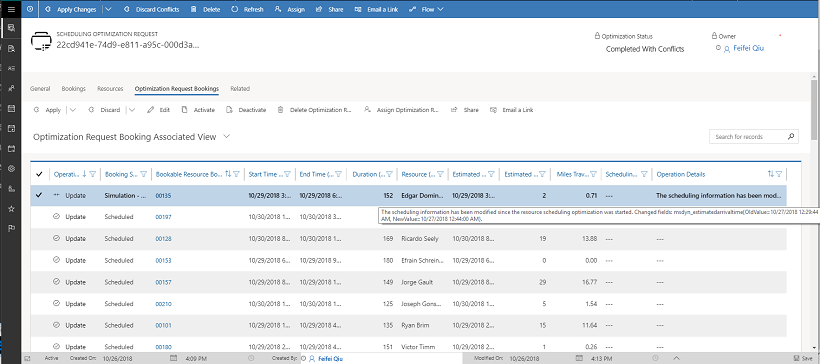
Task: Click the Email a Link icon in top bar
Action: [x=358, y=9]
